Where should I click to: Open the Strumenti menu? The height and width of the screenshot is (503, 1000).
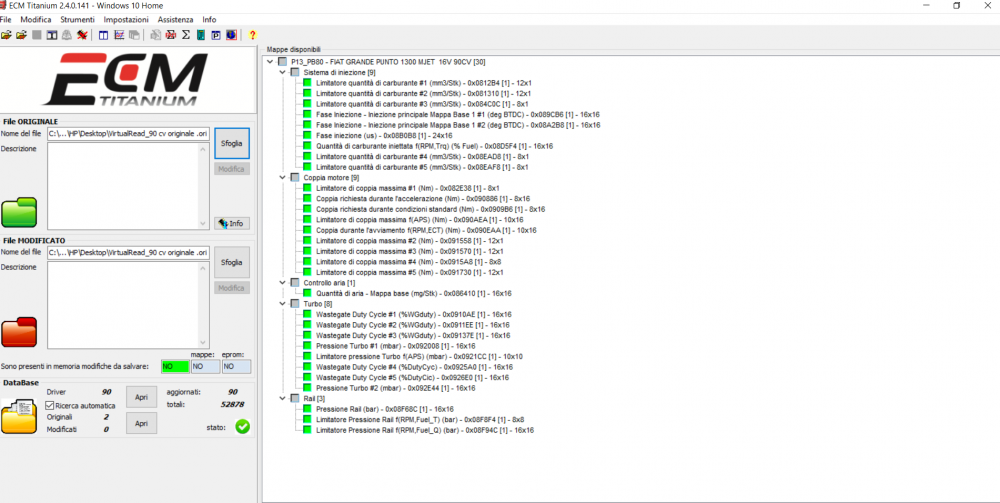point(77,20)
